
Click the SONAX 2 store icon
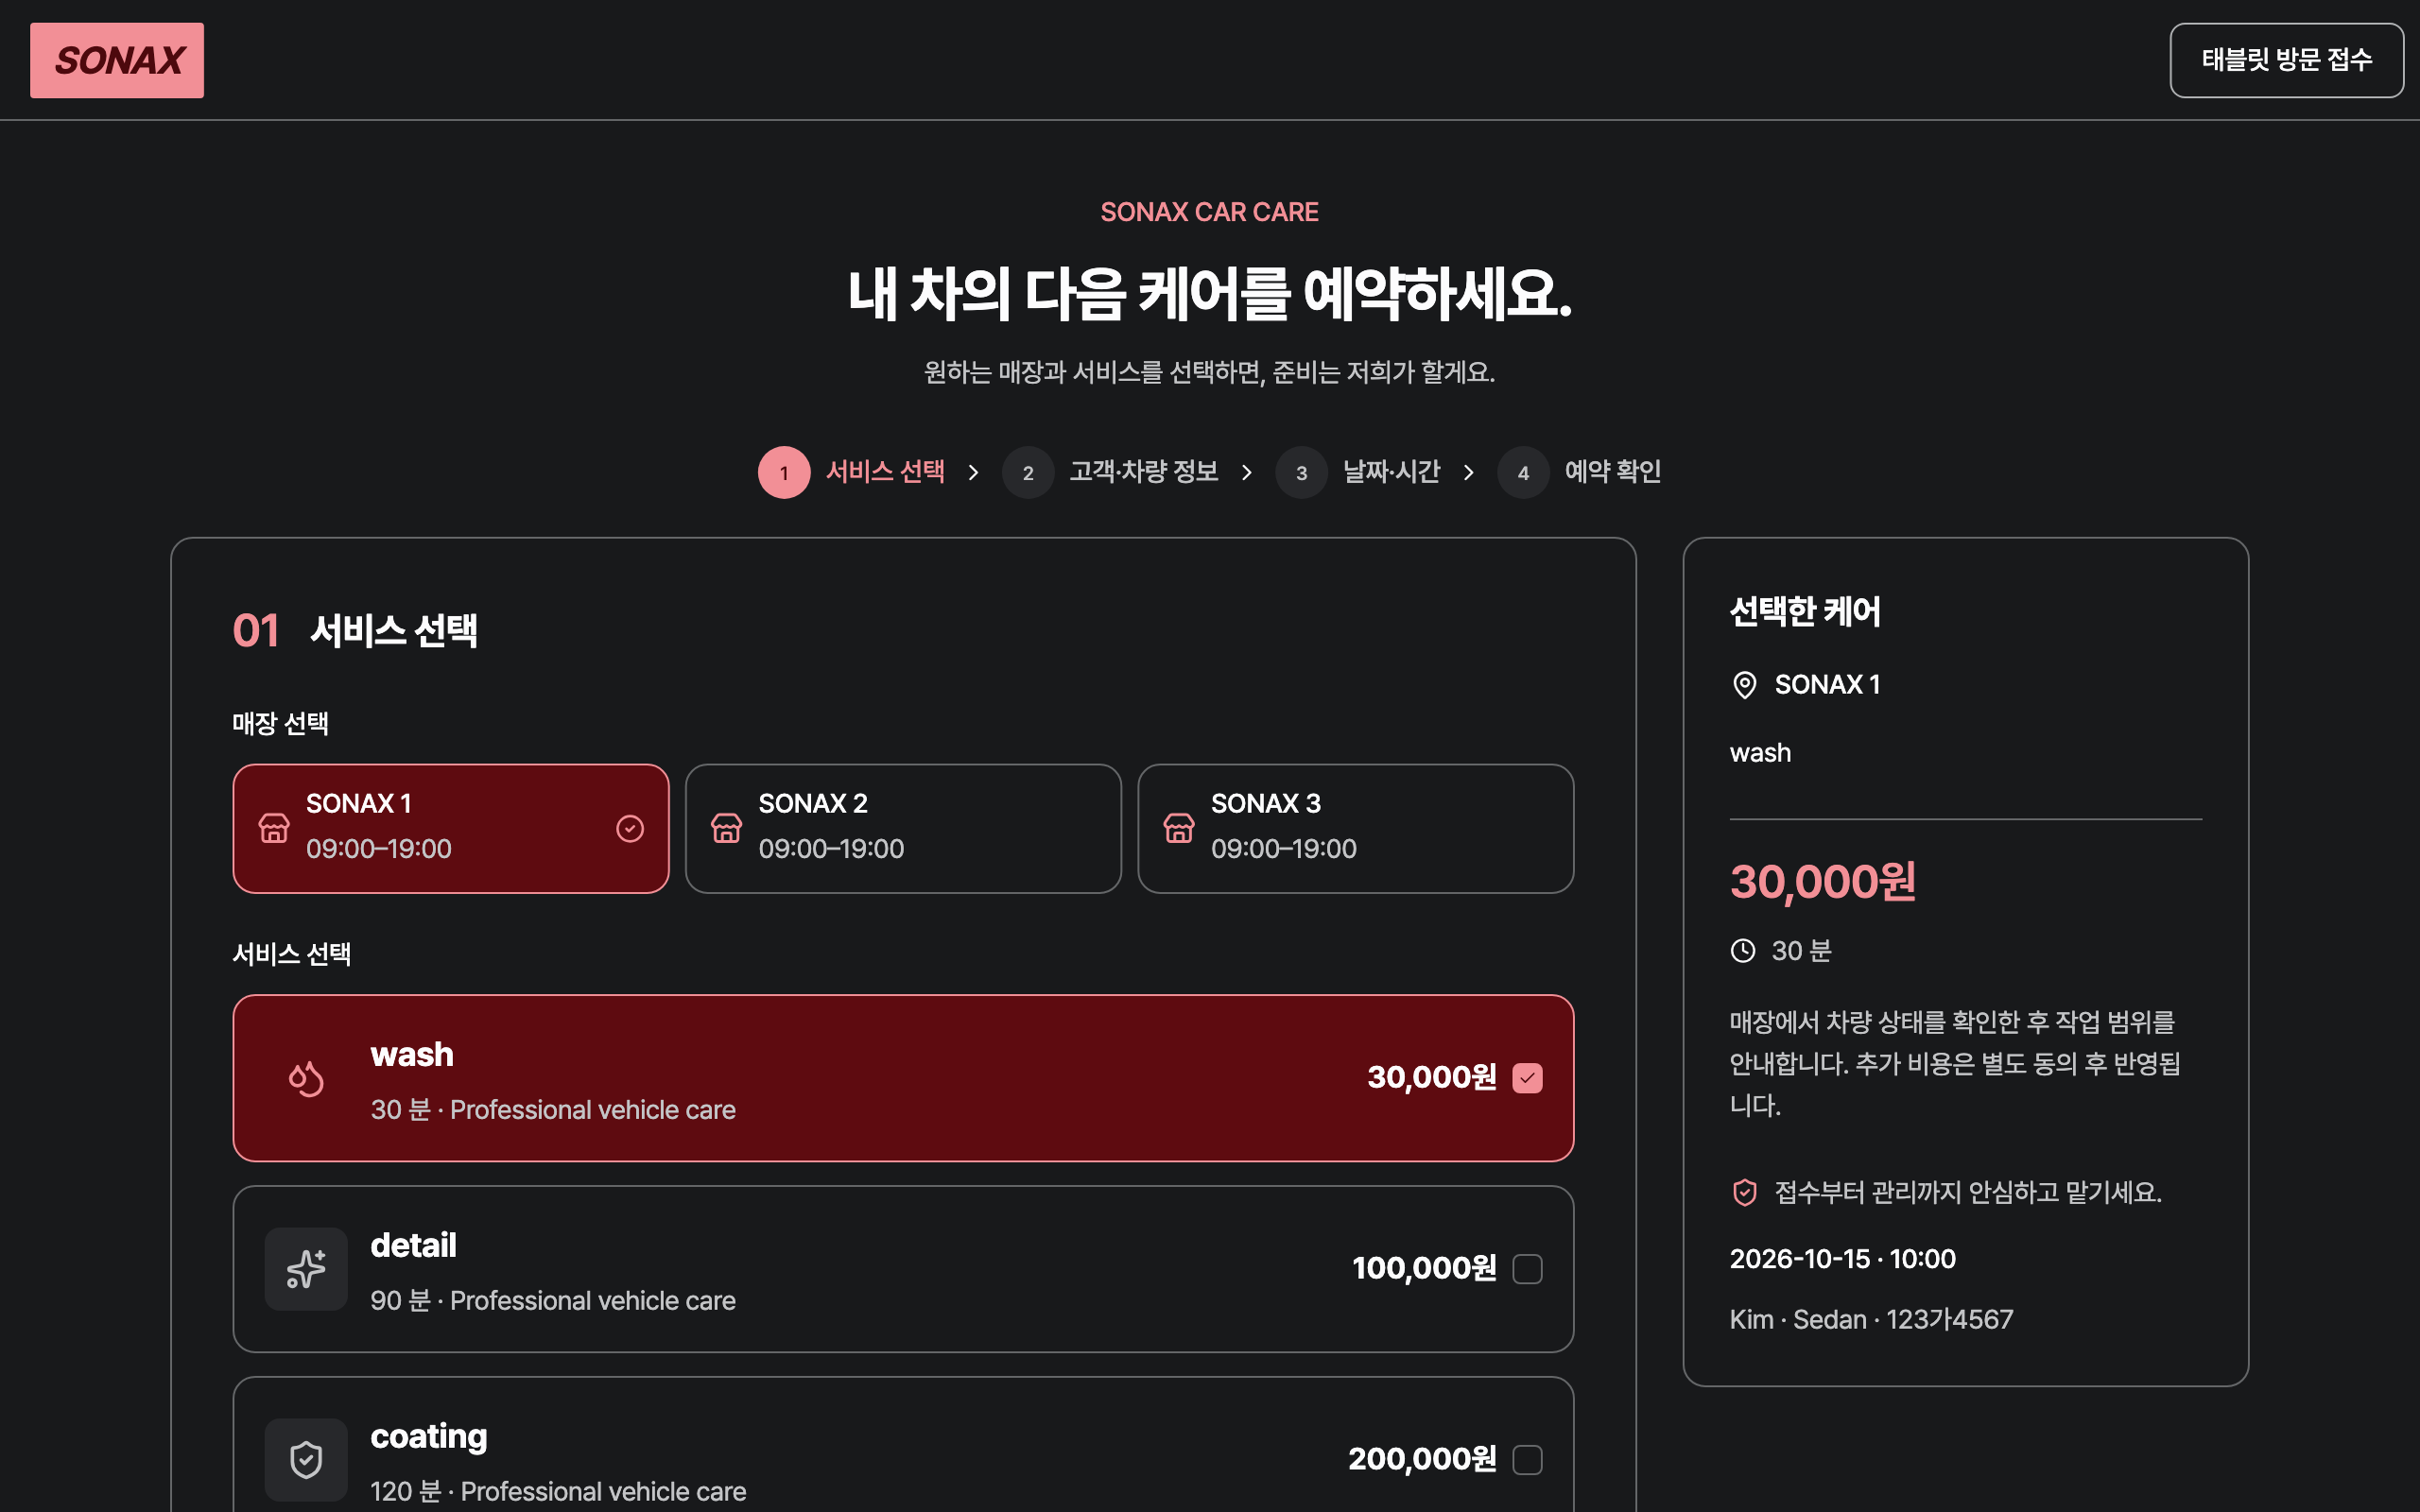(x=727, y=828)
